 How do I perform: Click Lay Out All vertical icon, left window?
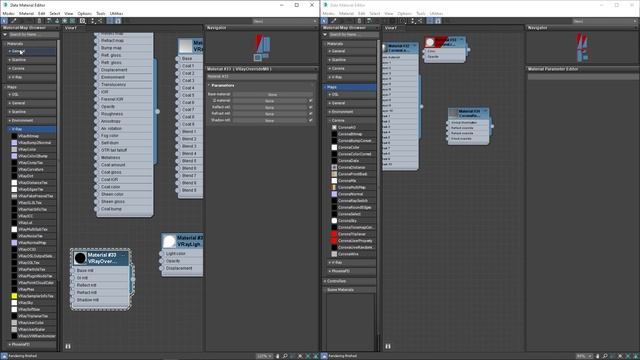point(92,20)
